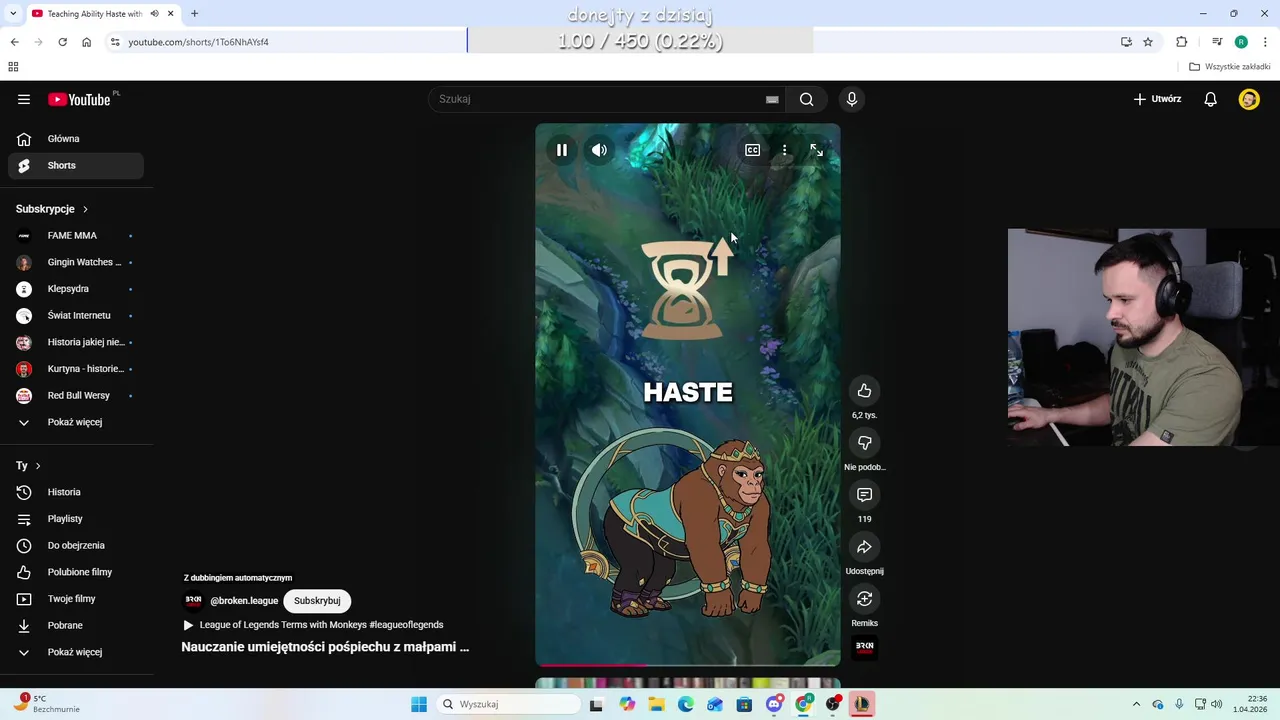Image resolution: width=1280 pixels, height=720 pixels.
Task: Open Do obejrzenia watch later
Action: tap(76, 545)
